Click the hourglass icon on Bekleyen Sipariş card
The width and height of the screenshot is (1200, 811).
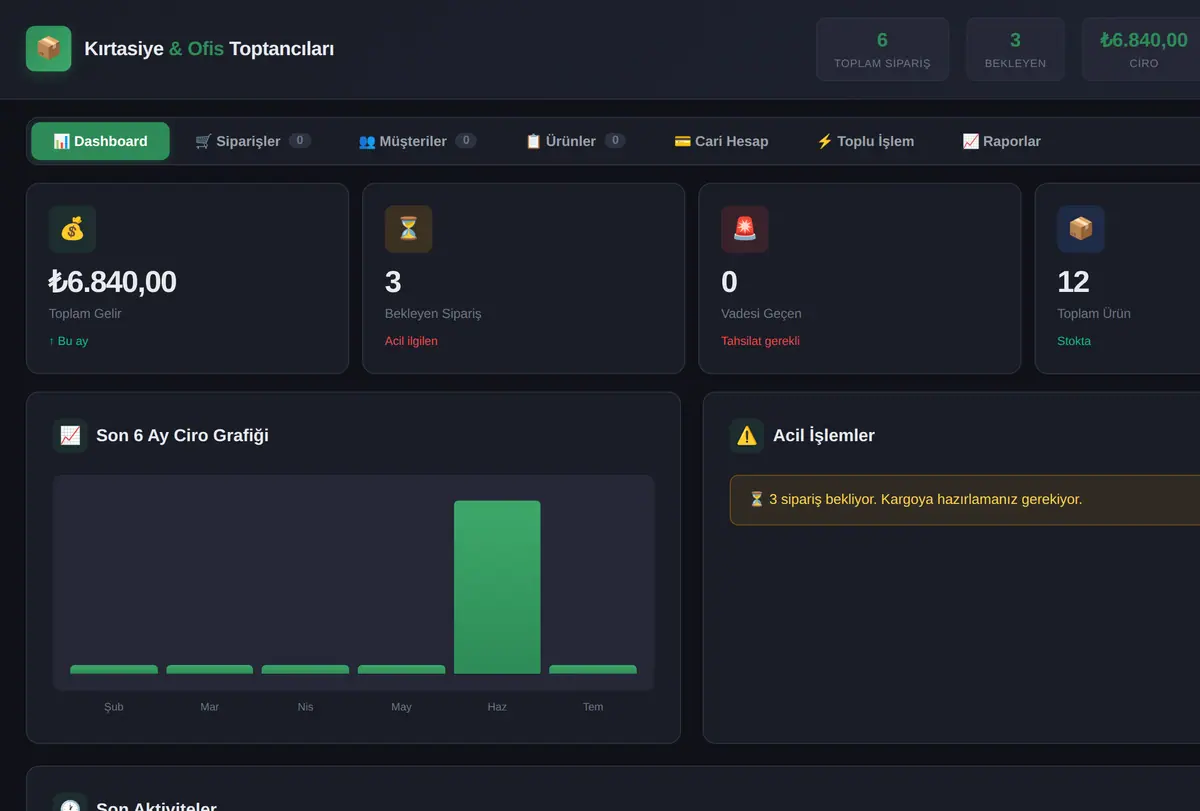point(408,229)
